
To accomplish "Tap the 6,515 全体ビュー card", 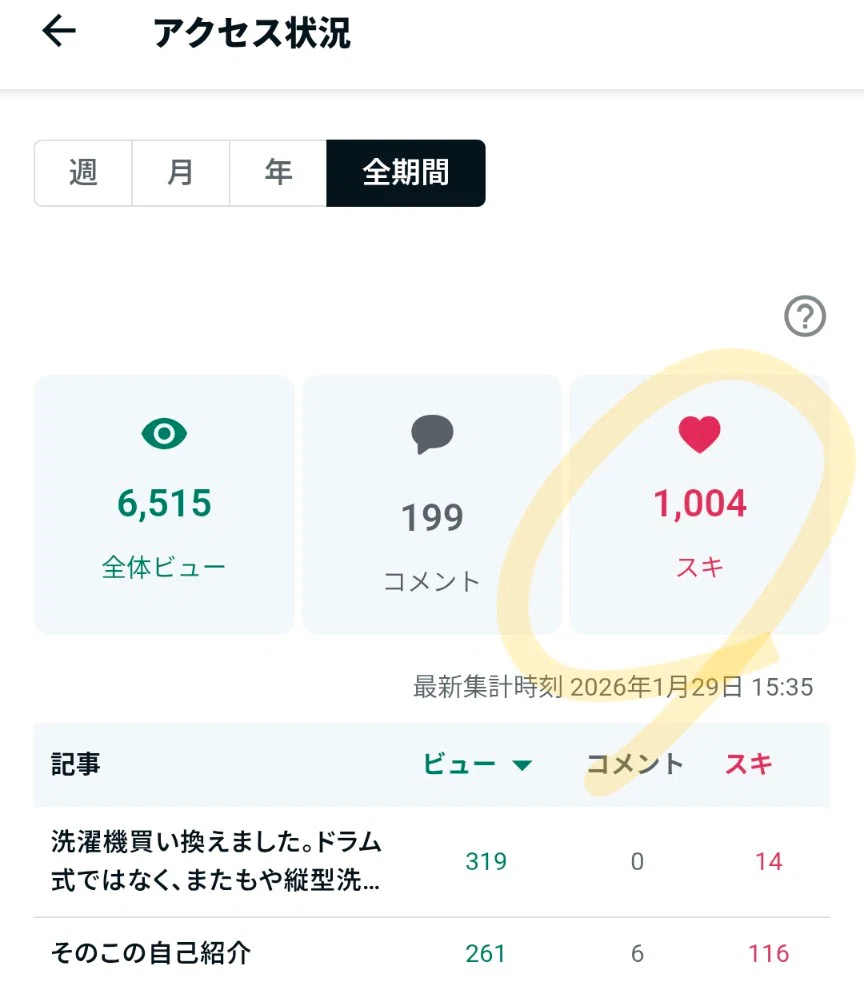I will pos(164,504).
